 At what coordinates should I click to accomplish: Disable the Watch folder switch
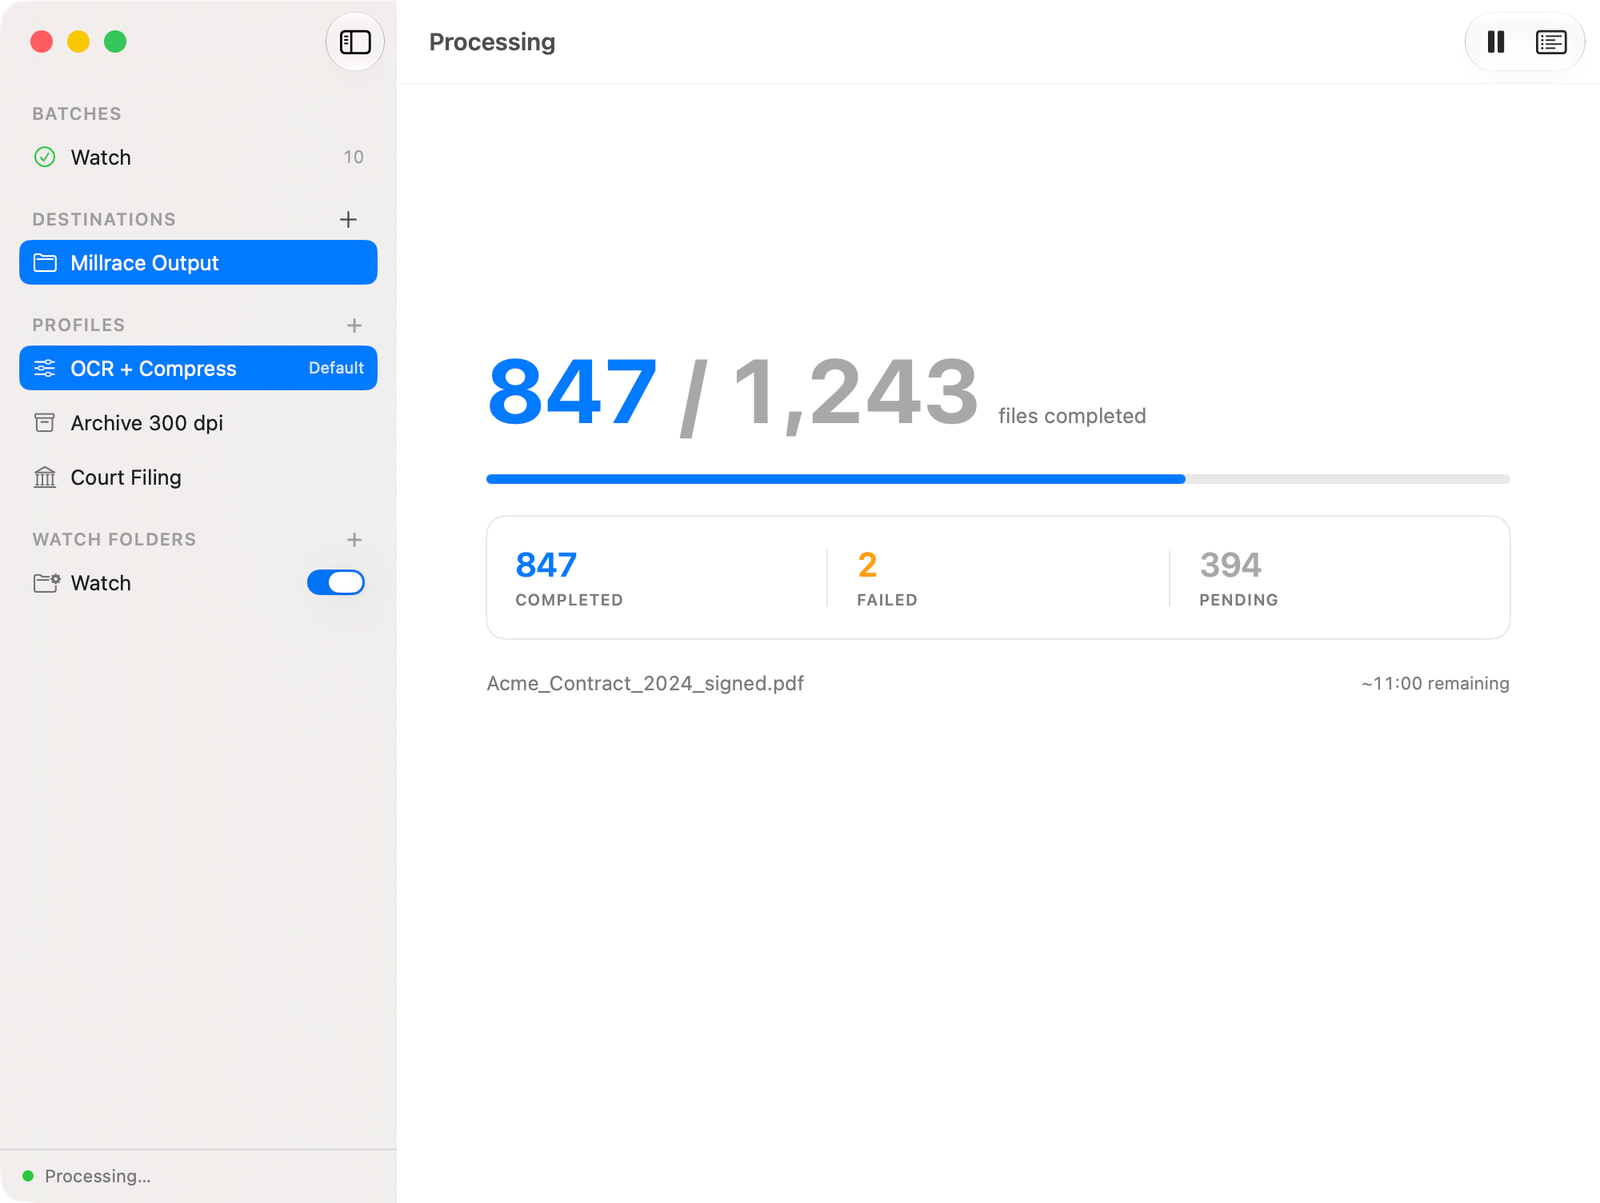[x=336, y=583]
